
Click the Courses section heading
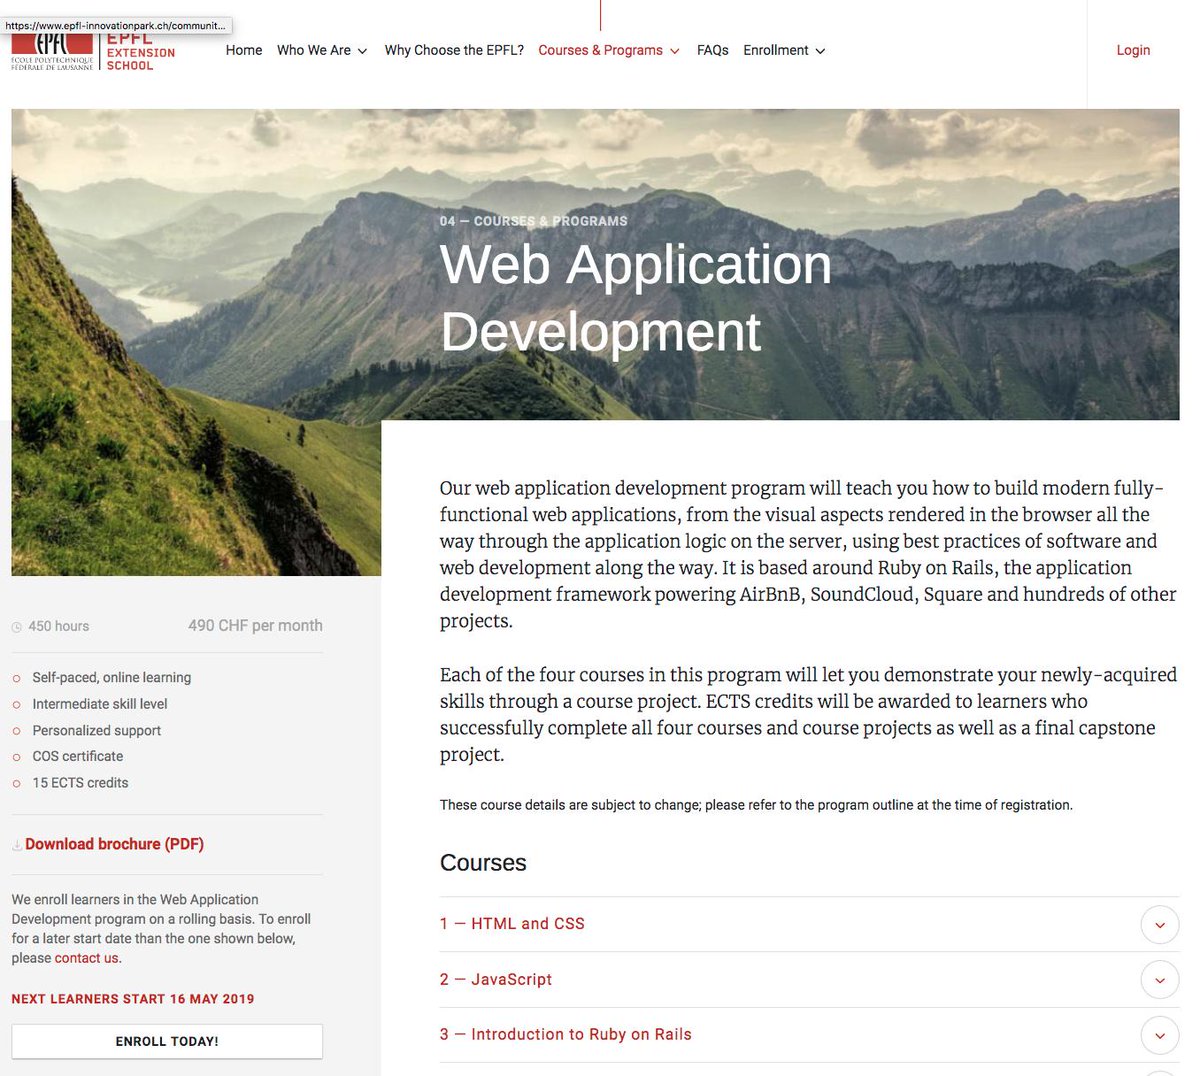point(483,863)
